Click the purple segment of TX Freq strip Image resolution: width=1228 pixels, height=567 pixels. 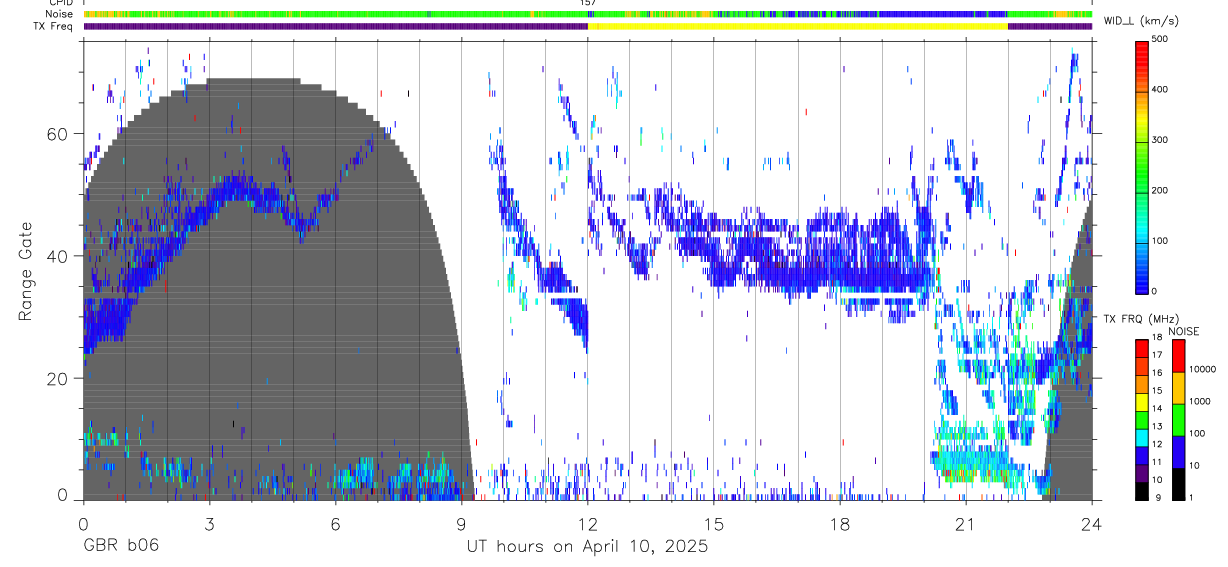pos(336,26)
